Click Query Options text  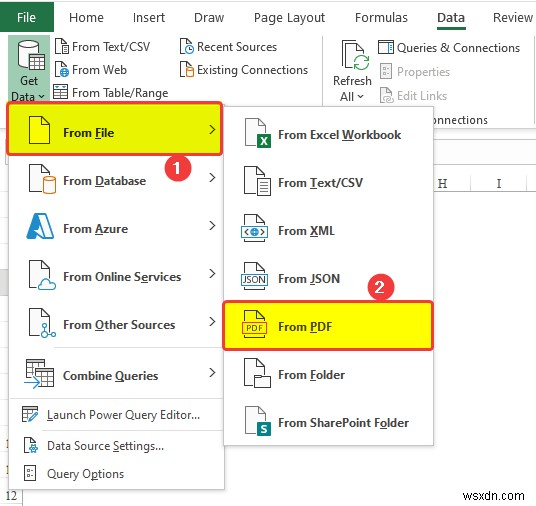pos(85,474)
